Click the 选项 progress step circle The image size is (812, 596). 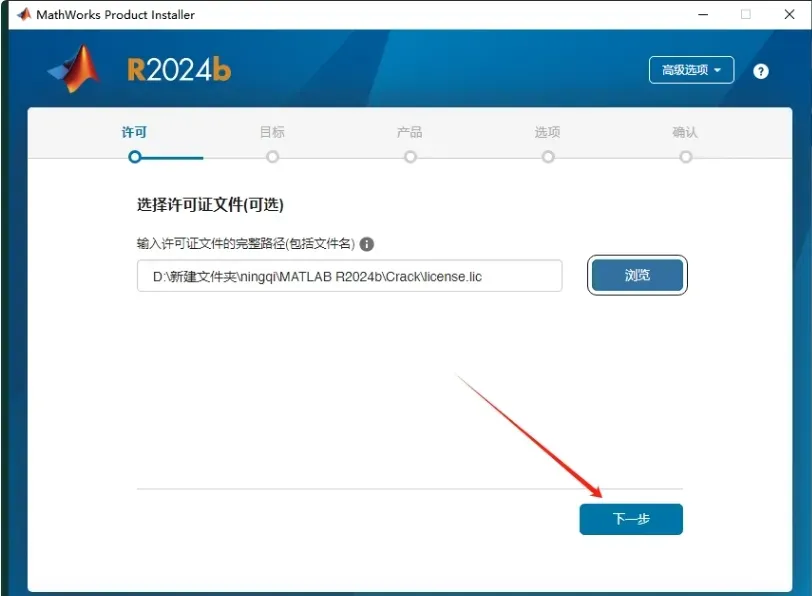click(548, 157)
